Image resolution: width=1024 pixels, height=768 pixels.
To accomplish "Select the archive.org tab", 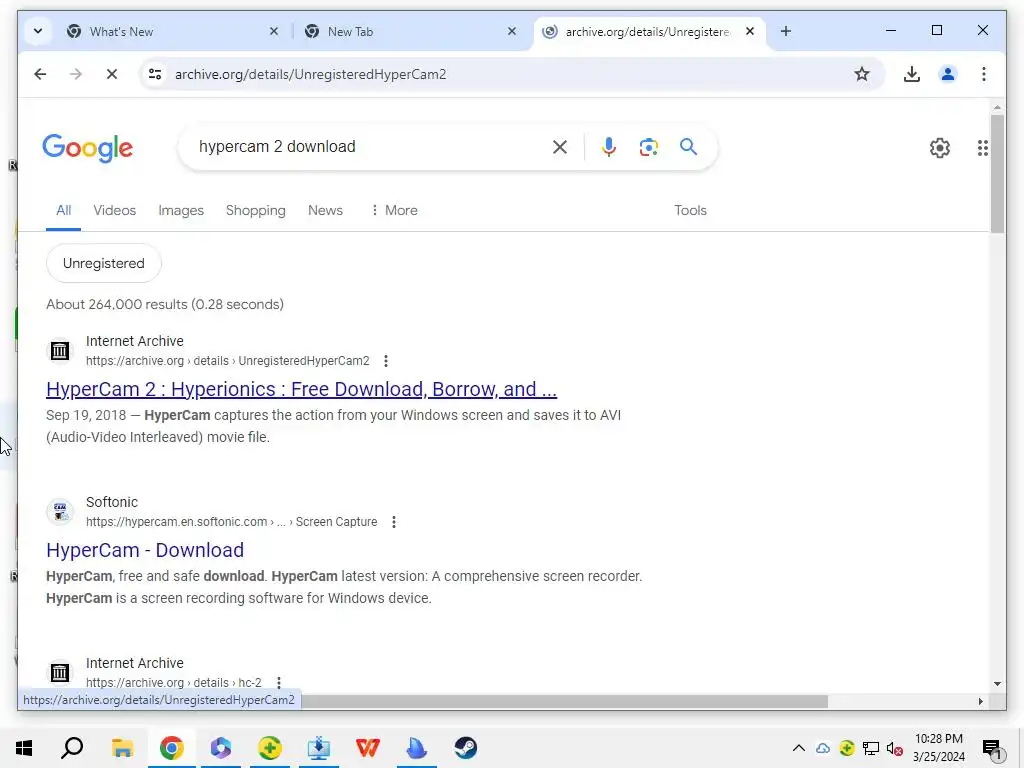I will 647,31.
